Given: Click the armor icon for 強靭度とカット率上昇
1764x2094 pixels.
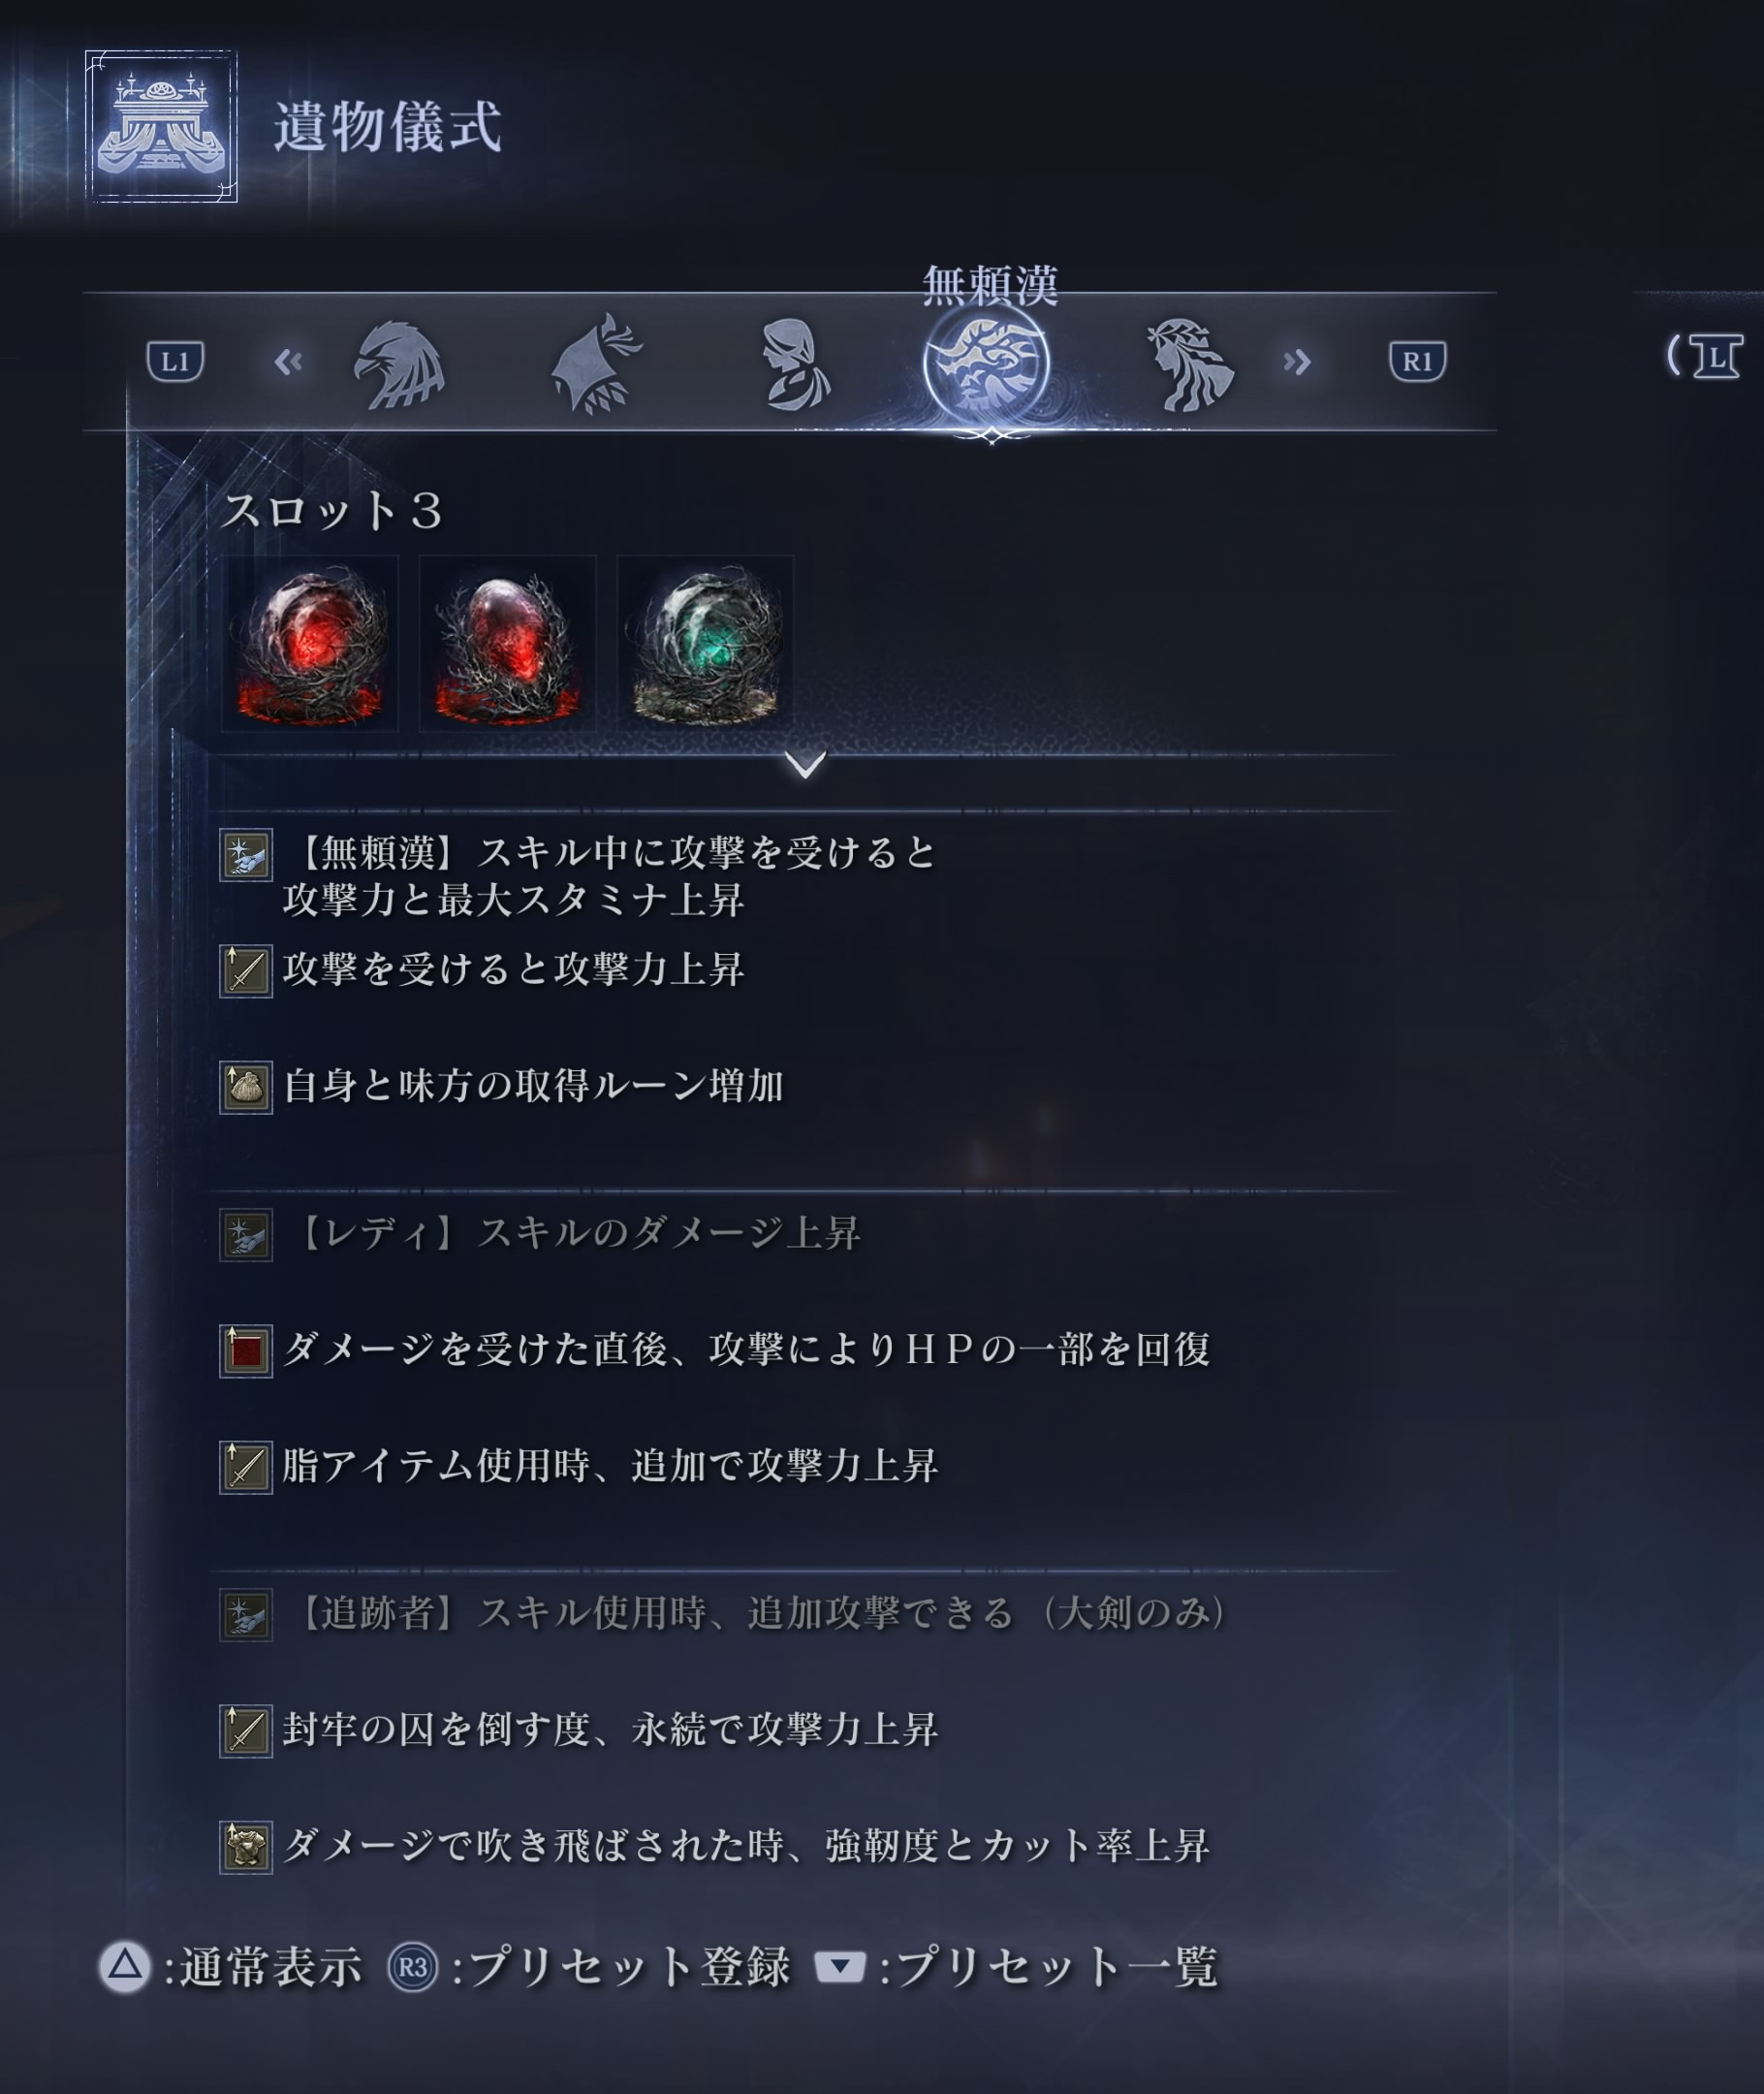Looking at the screenshot, I should pos(246,1847).
